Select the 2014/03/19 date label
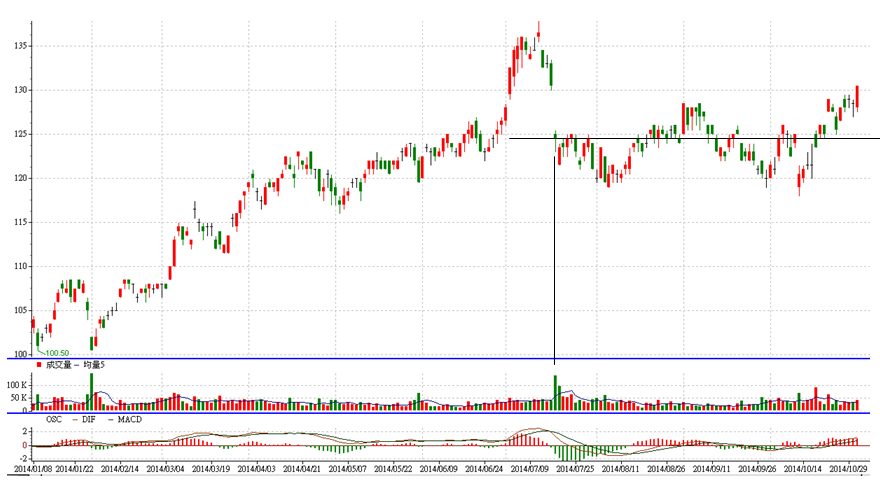Screen dimensions: 880x489 (211, 469)
